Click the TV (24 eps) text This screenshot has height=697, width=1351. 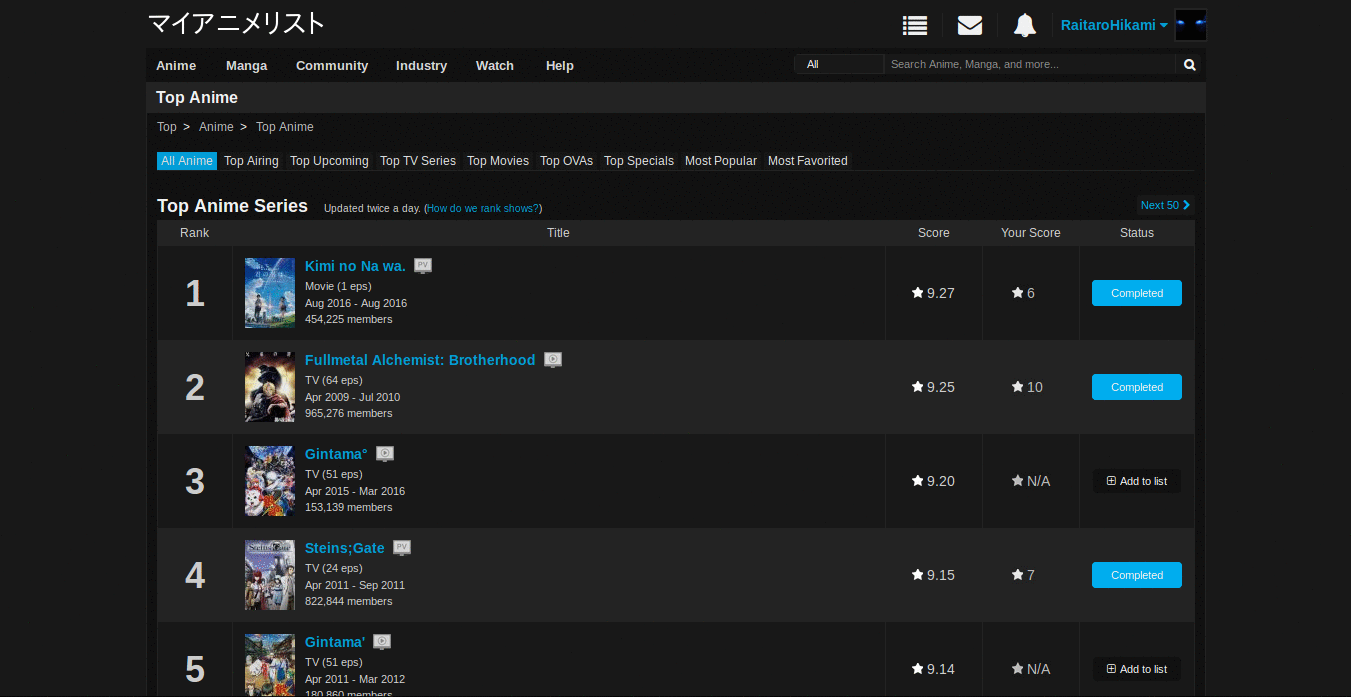[334, 568]
